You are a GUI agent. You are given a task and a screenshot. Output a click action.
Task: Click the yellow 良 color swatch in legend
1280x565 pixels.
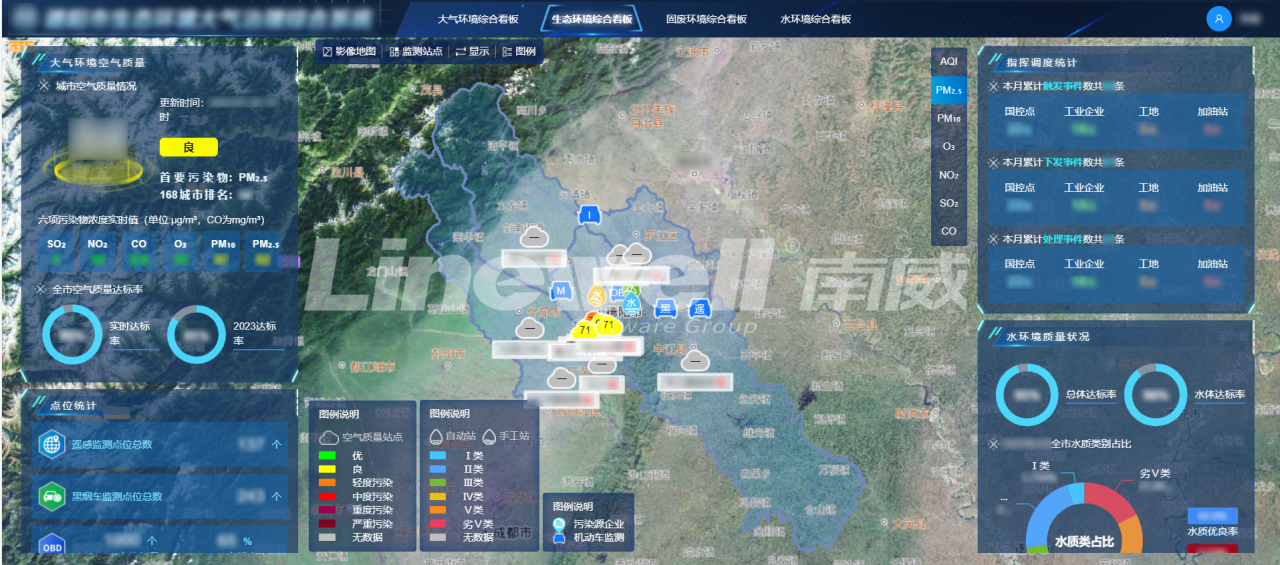coord(328,468)
